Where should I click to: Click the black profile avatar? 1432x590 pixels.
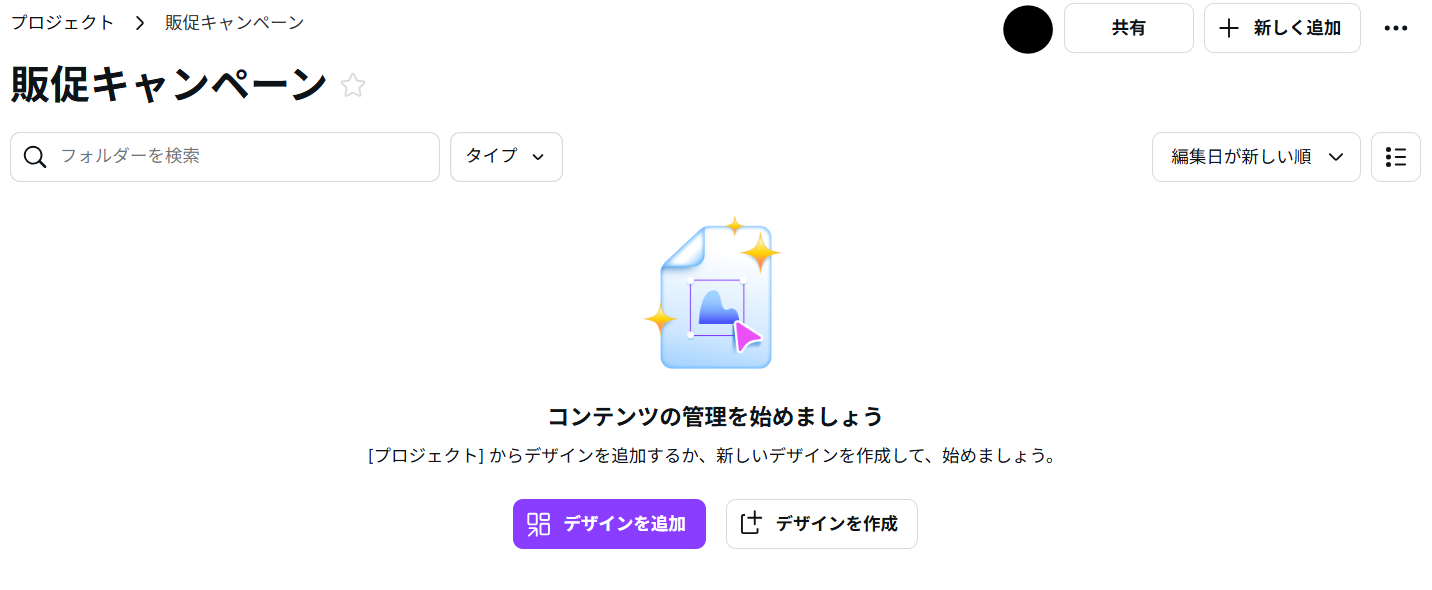[x=1028, y=29]
